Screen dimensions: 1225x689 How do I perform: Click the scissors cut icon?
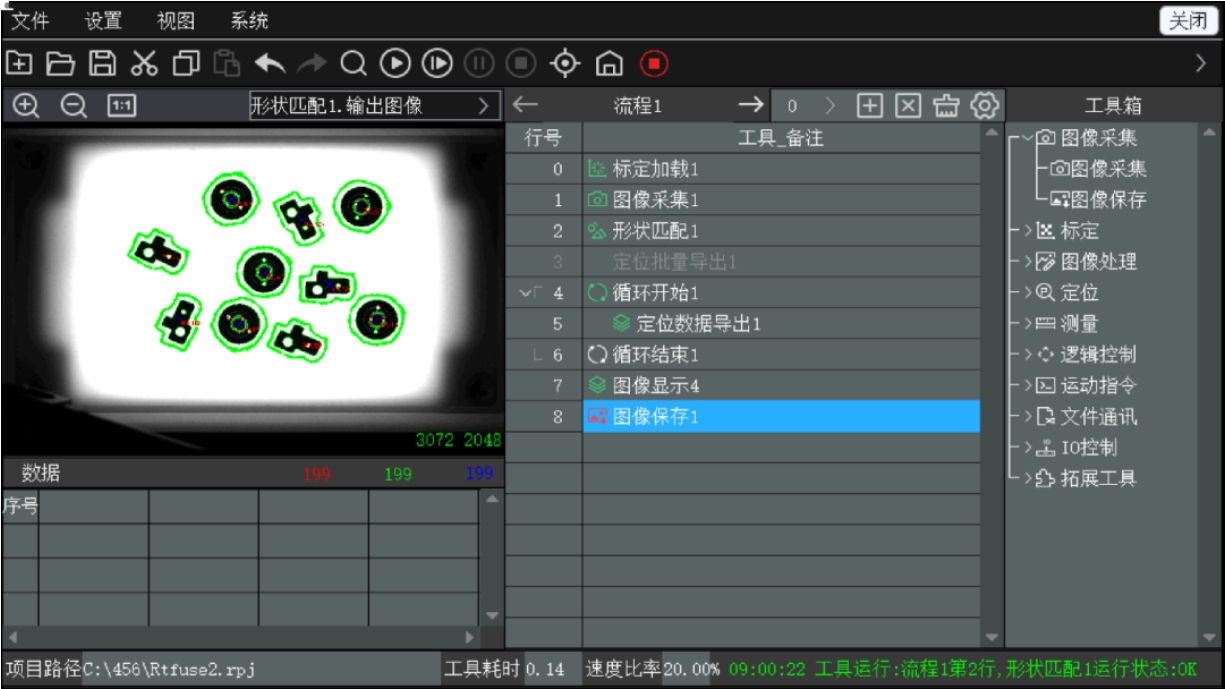[x=144, y=63]
